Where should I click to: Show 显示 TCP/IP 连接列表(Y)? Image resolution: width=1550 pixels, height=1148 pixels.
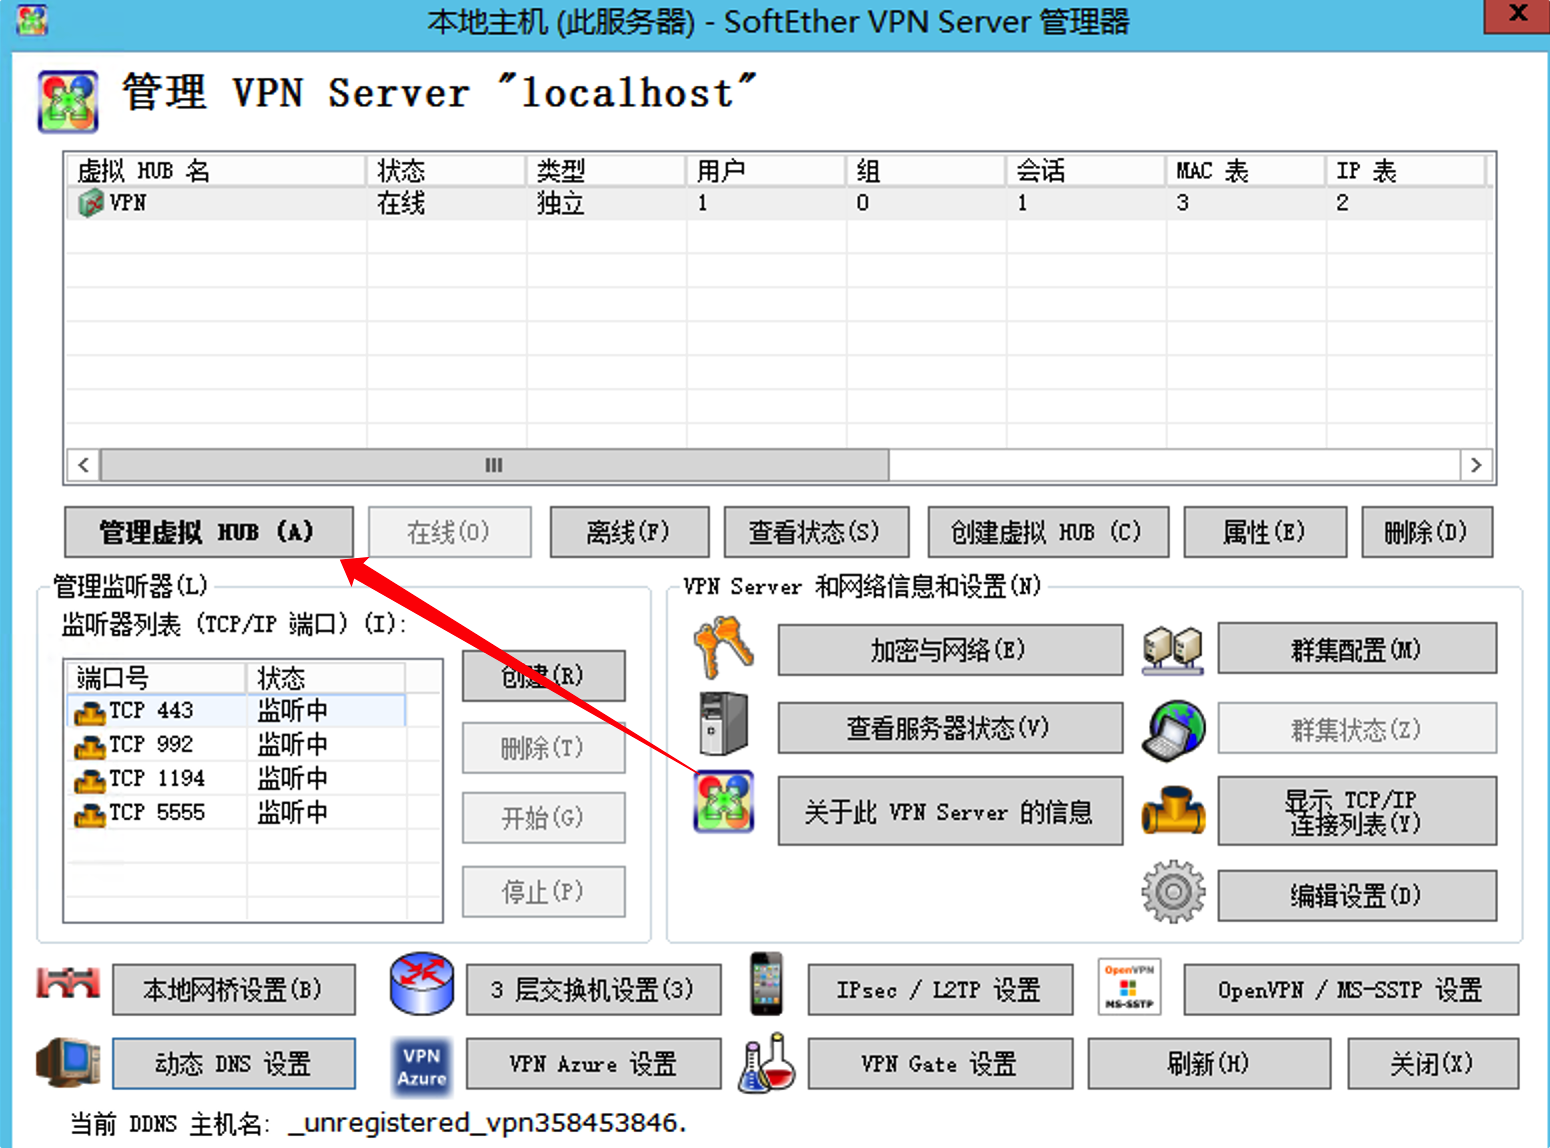pyautogui.click(x=1357, y=811)
